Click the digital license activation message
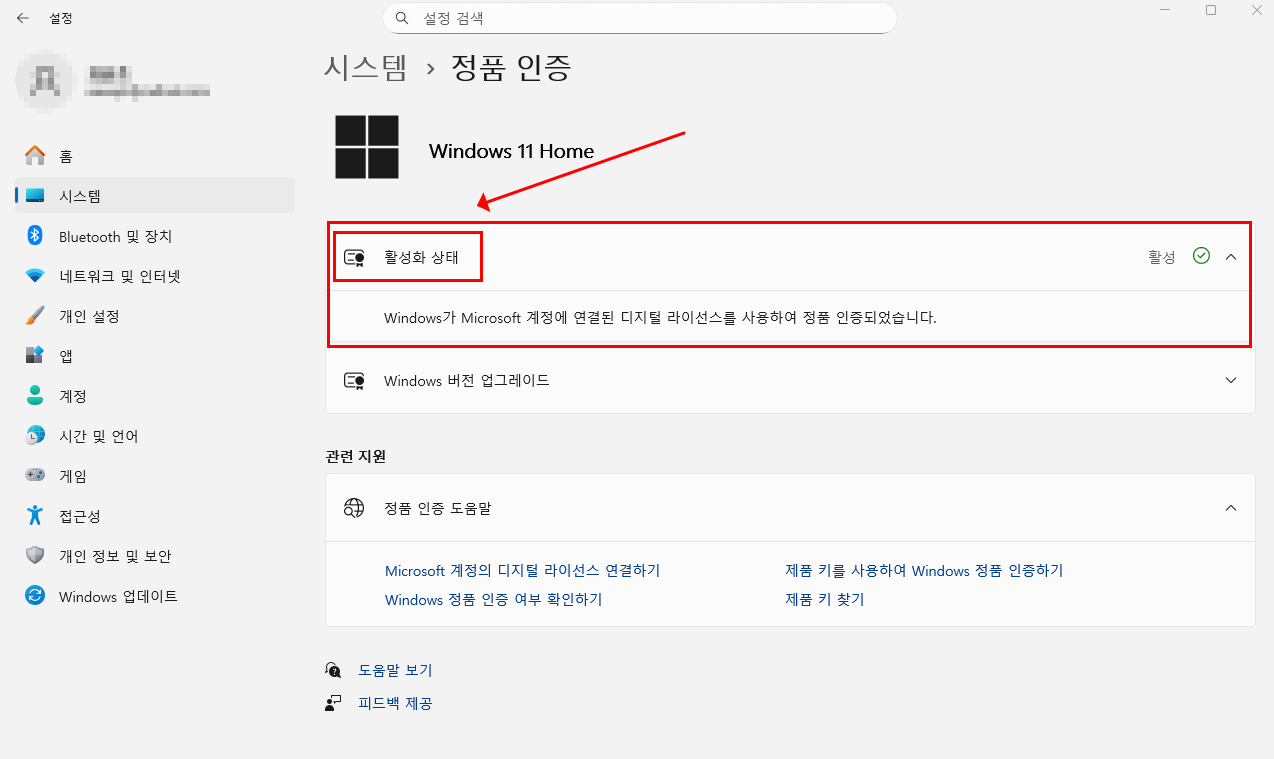 (660, 318)
